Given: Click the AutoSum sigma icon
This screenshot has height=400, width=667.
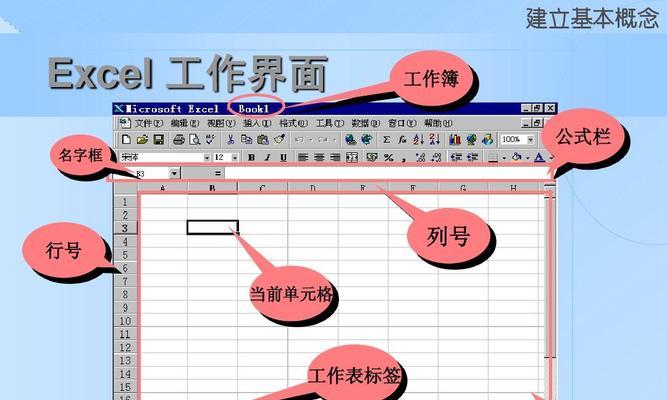Looking at the screenshot, I should click(386, 139).
